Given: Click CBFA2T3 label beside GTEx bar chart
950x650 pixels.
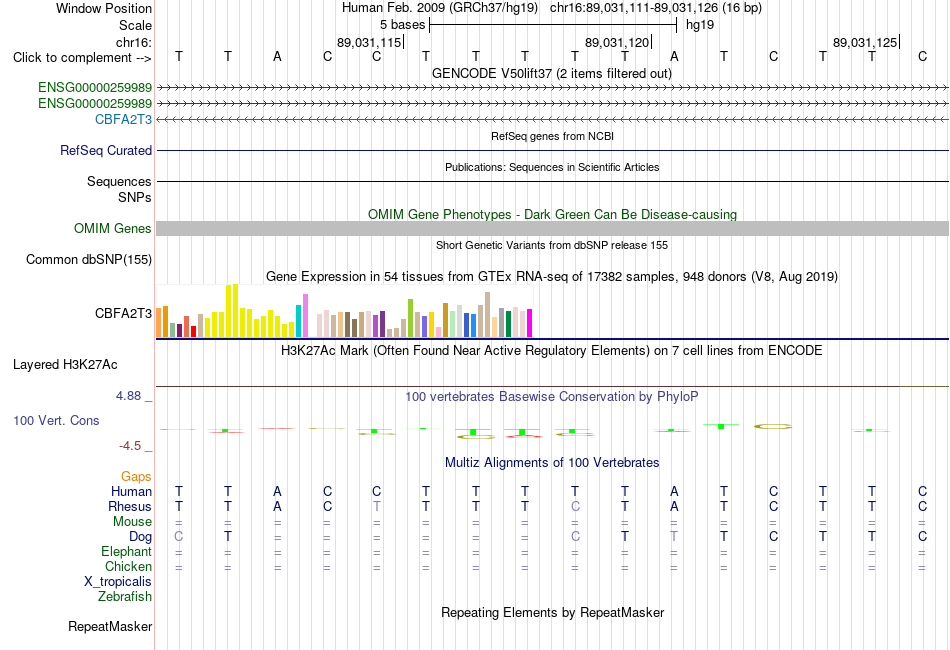Looking at the screenshot, I should [123, 313].
